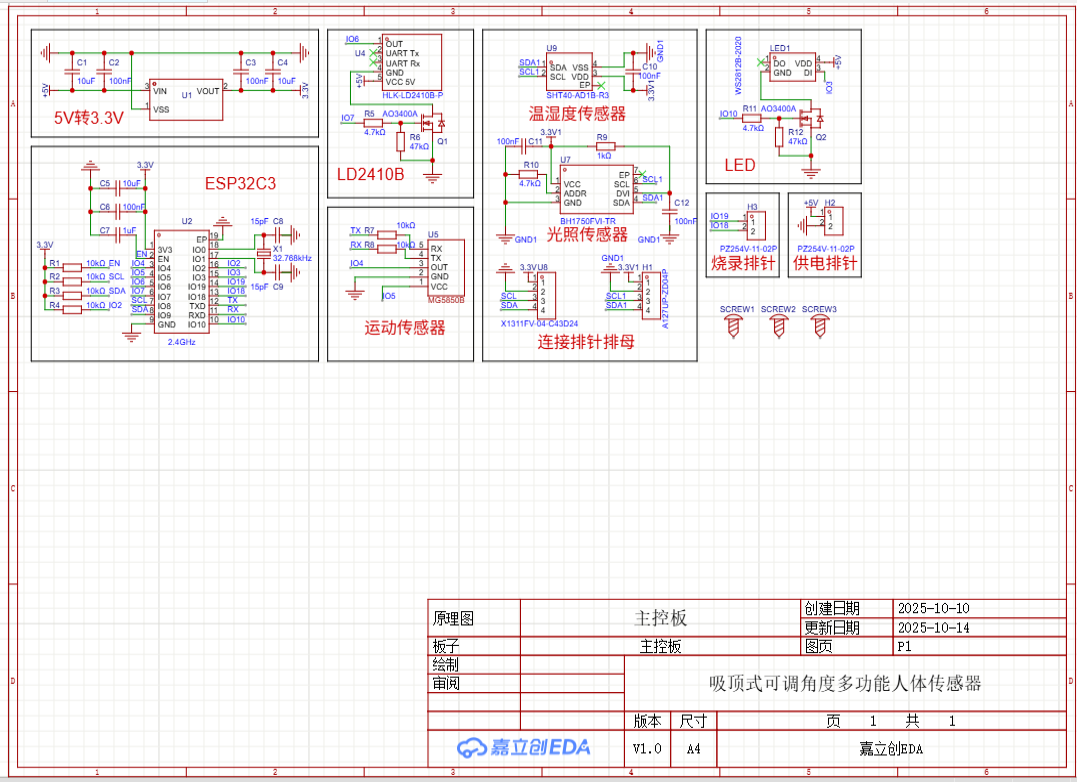Select the SCREW2 screw symbol

coord(779,325)
